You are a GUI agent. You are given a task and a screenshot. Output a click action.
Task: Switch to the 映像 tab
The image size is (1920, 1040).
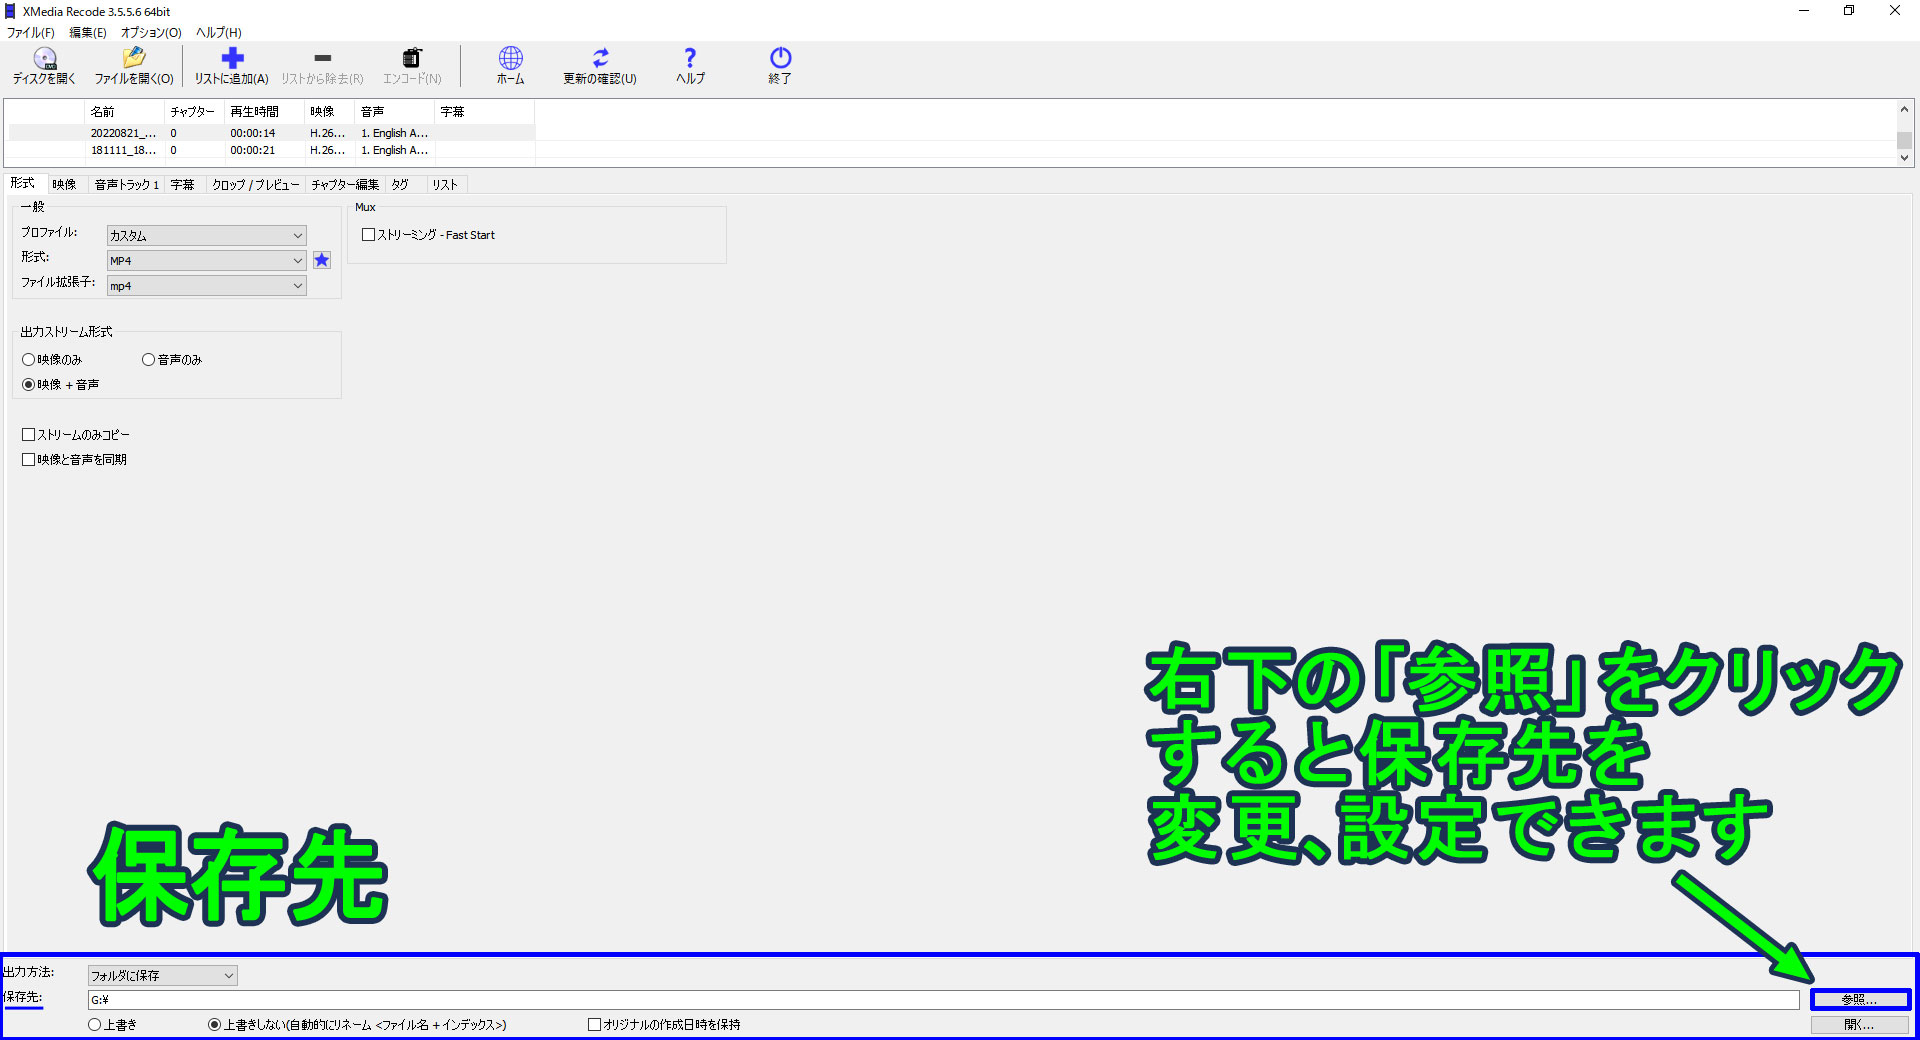65,185
